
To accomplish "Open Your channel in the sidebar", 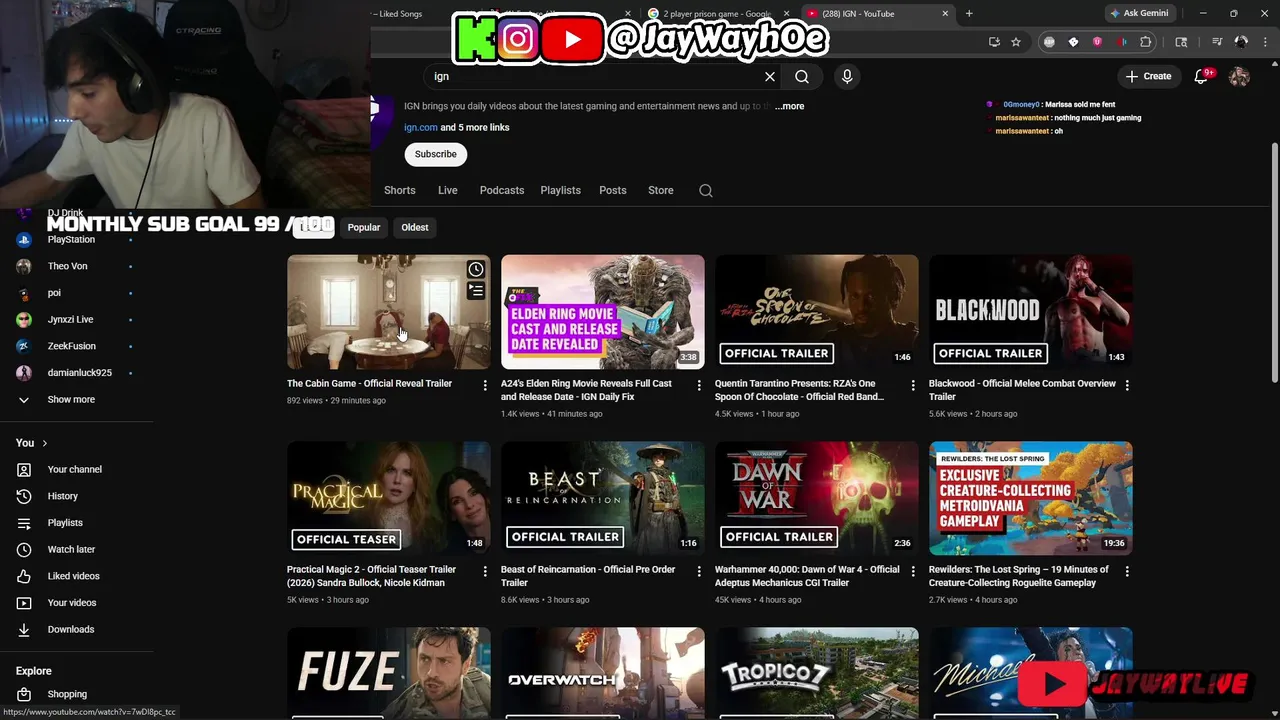I will pyautogui.click(x=74, y=469).
